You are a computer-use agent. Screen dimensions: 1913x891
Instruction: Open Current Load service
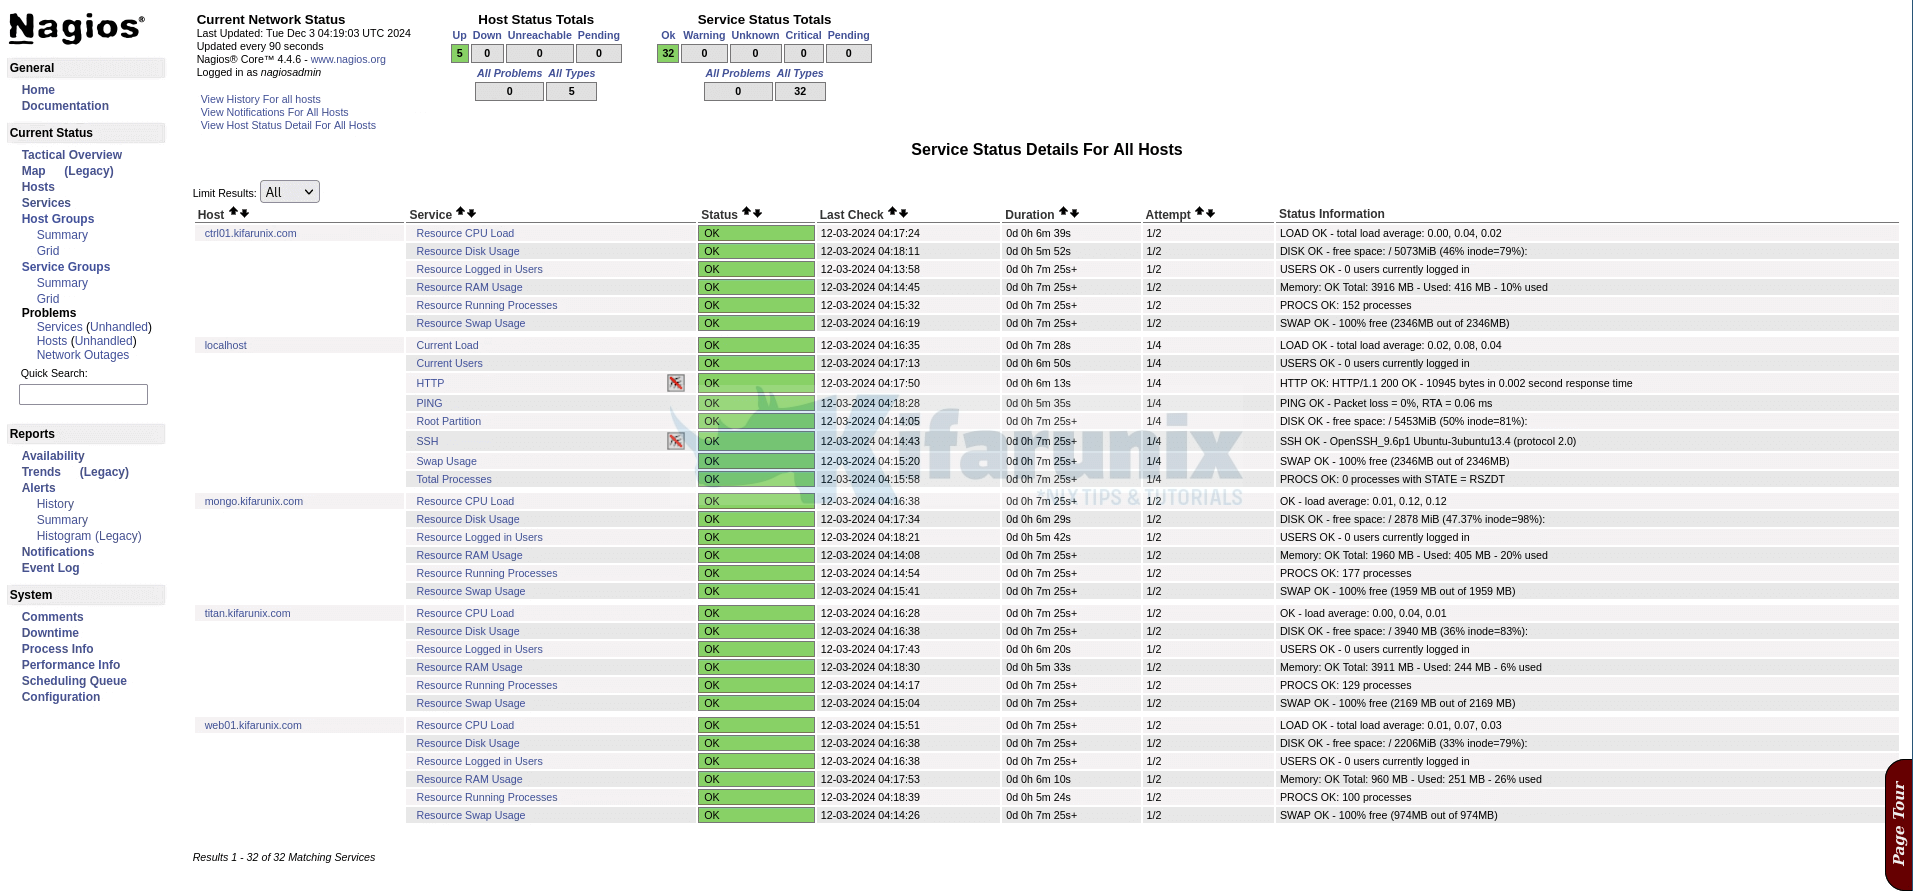[447, 345]
